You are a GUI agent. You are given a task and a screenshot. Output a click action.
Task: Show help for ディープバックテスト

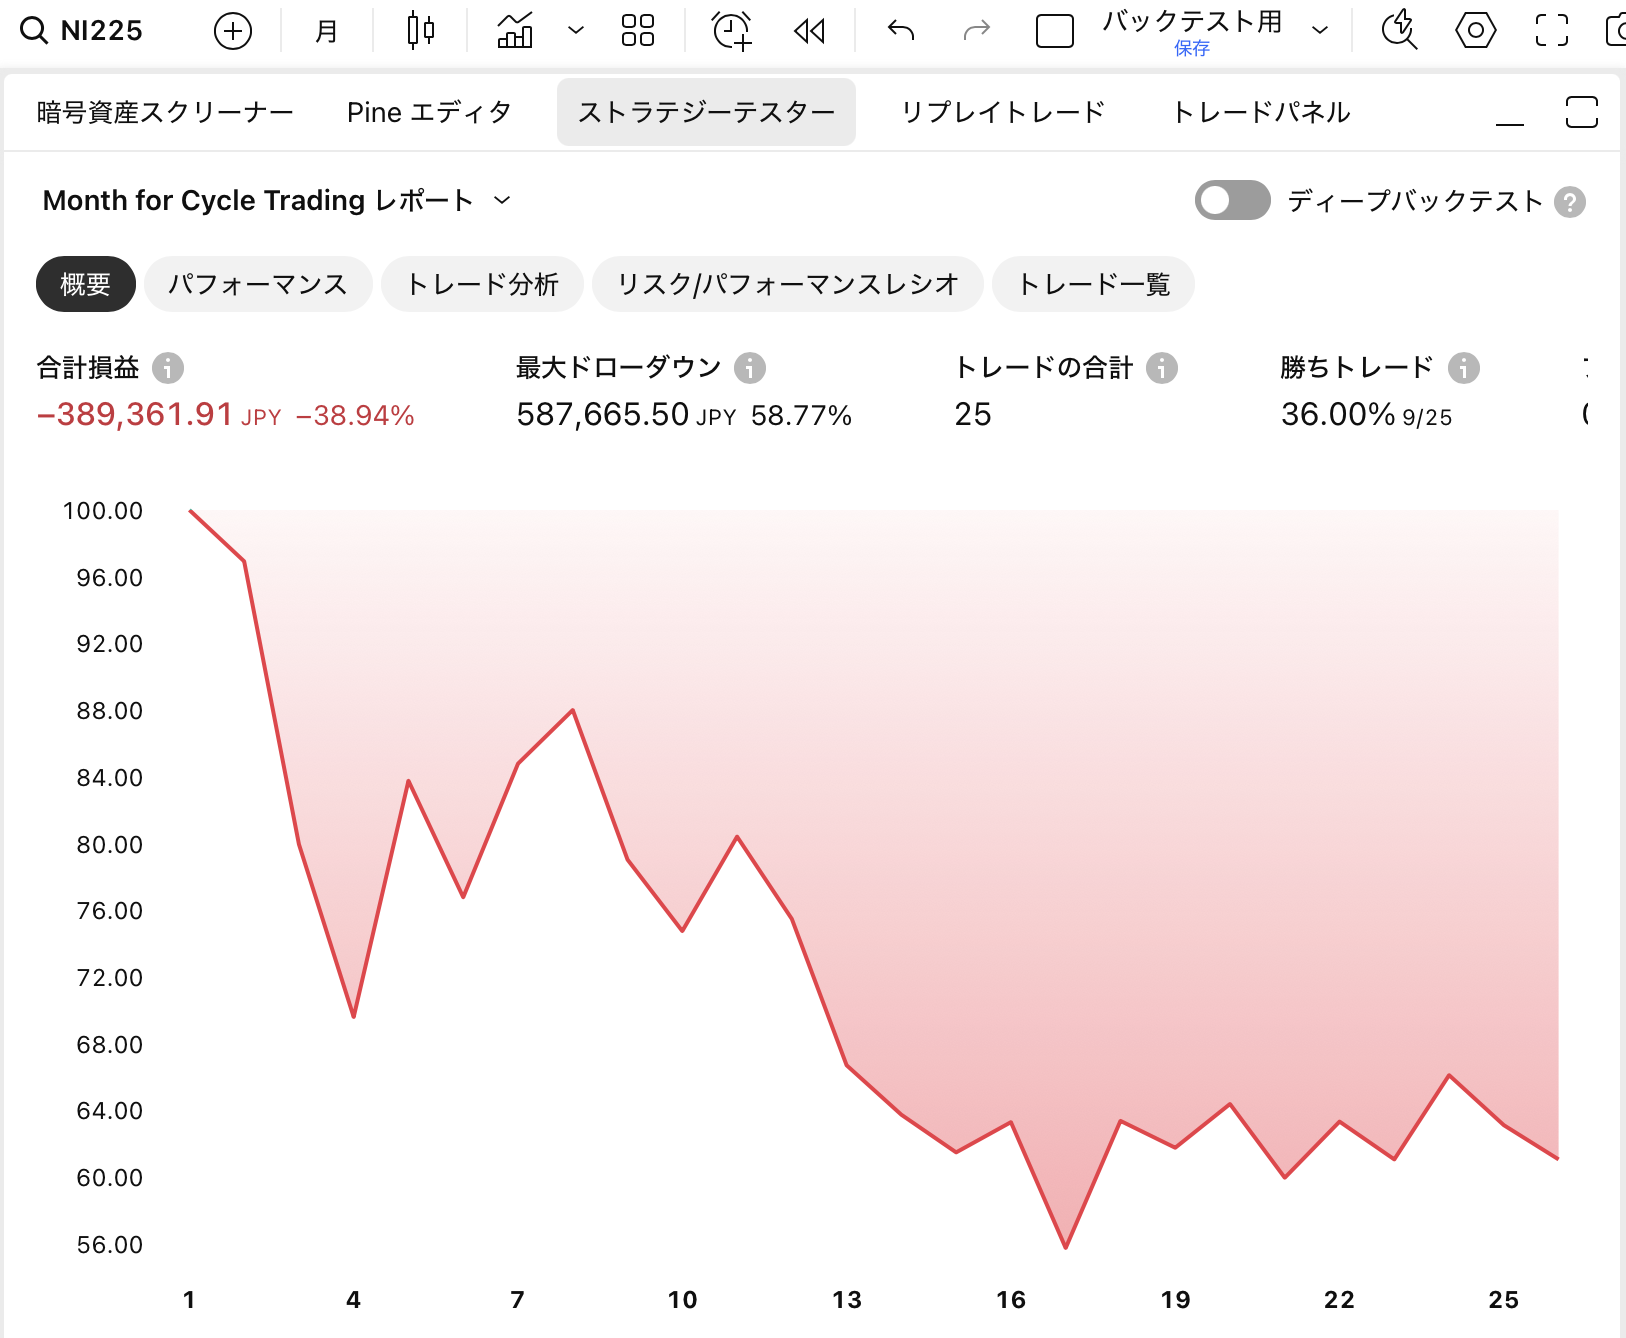[x=1571, y=202]
